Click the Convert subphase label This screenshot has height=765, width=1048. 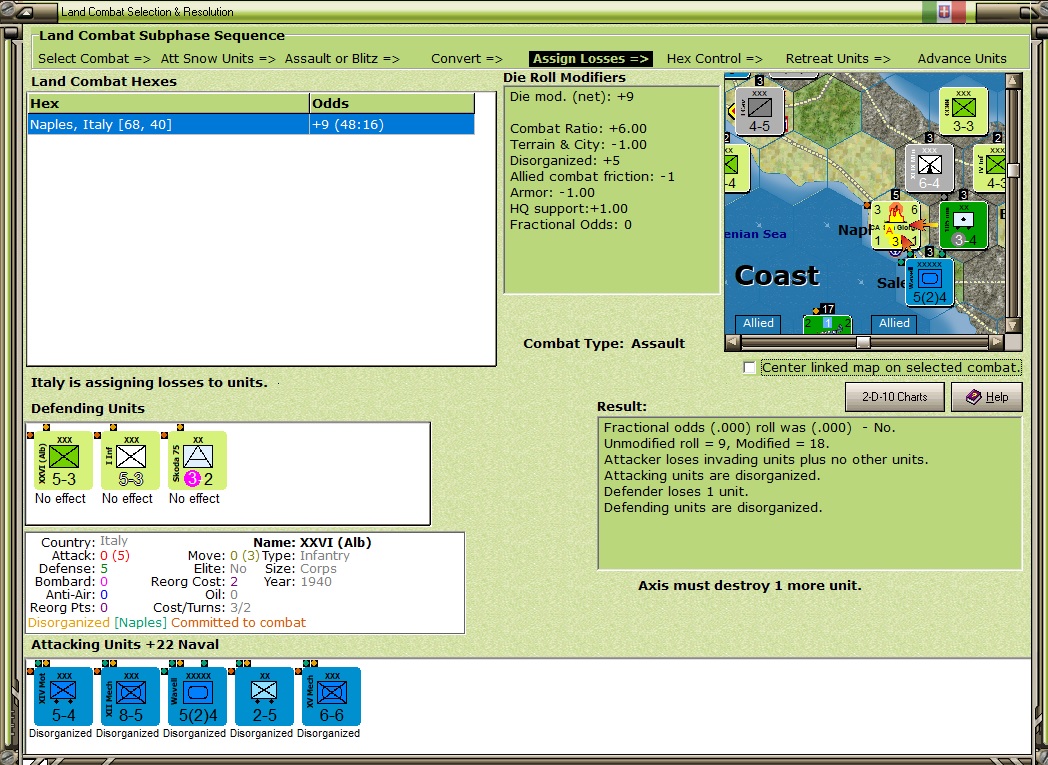pyautogui.click(x=467, y=59)
